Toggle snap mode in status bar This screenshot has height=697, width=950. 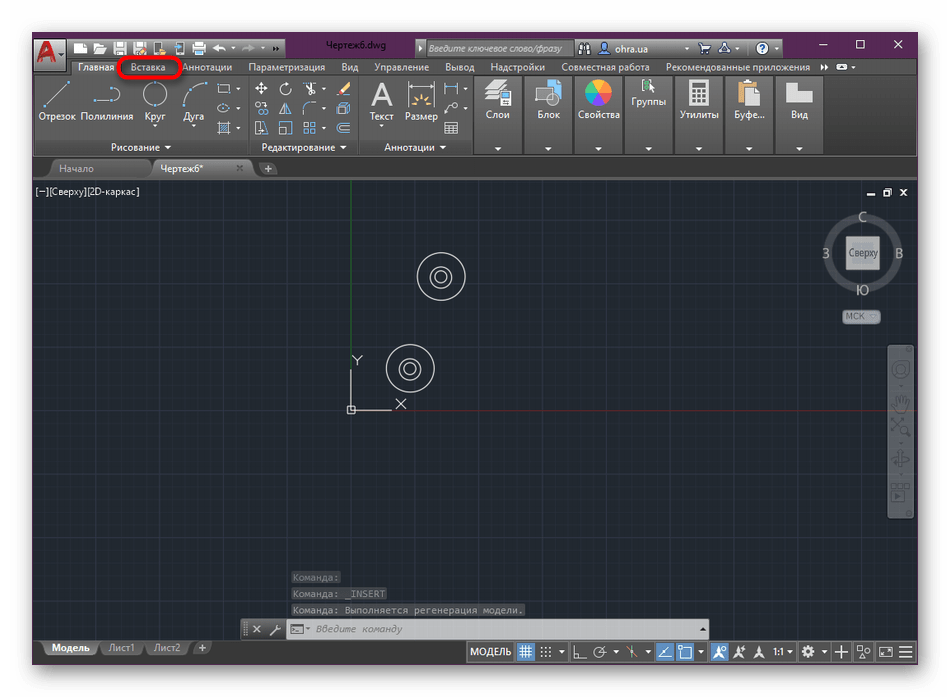pyautogui.click(x=546, y=652)
